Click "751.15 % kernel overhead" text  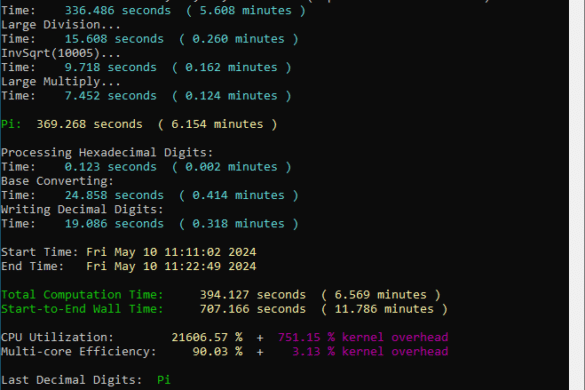click(363, 337)
